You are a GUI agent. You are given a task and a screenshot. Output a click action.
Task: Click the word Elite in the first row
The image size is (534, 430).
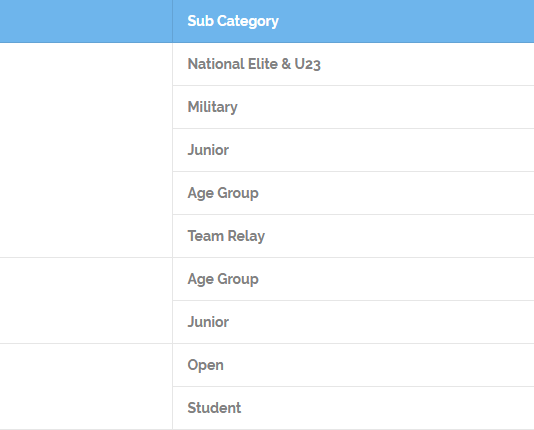(x=263, y=64)
